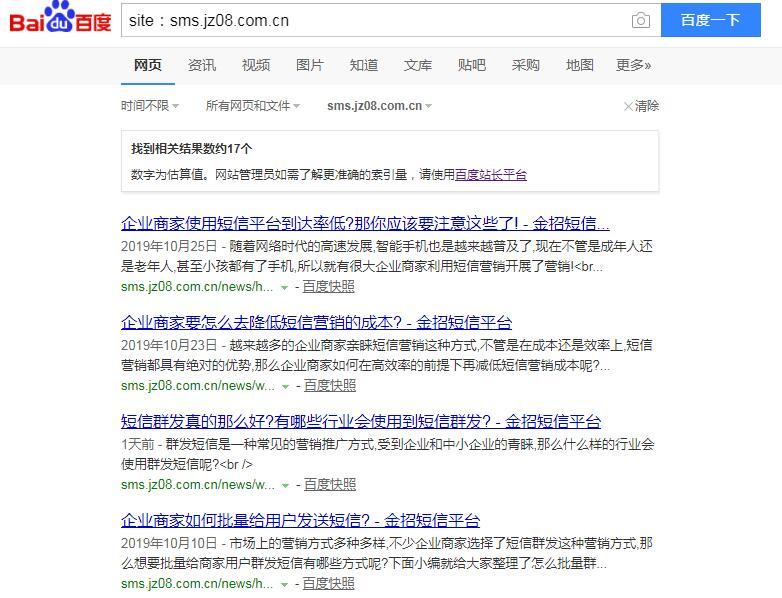This screenshot has height=598, width=782.
Task: Click the date 2019年10月23日
Action: (x=169, y=345)
